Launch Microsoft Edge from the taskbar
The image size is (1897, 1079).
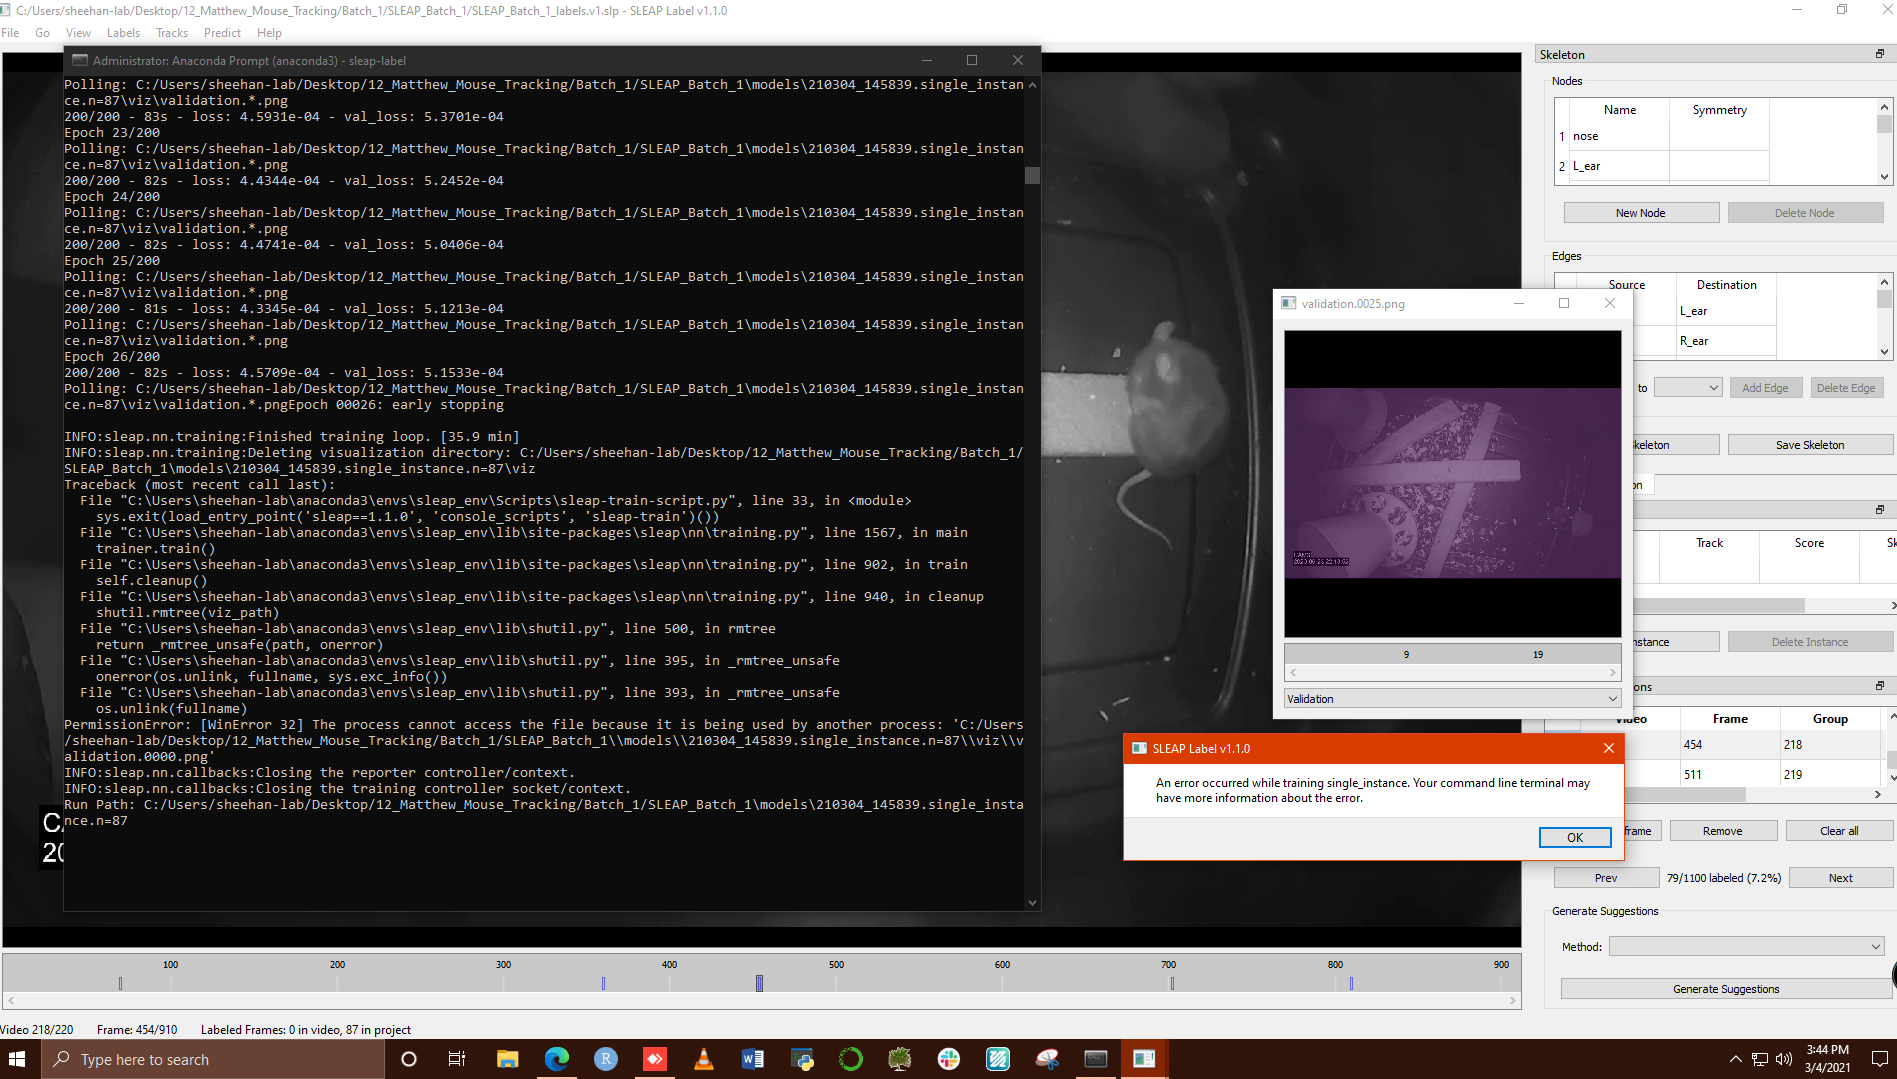(x=557, y=1058)
